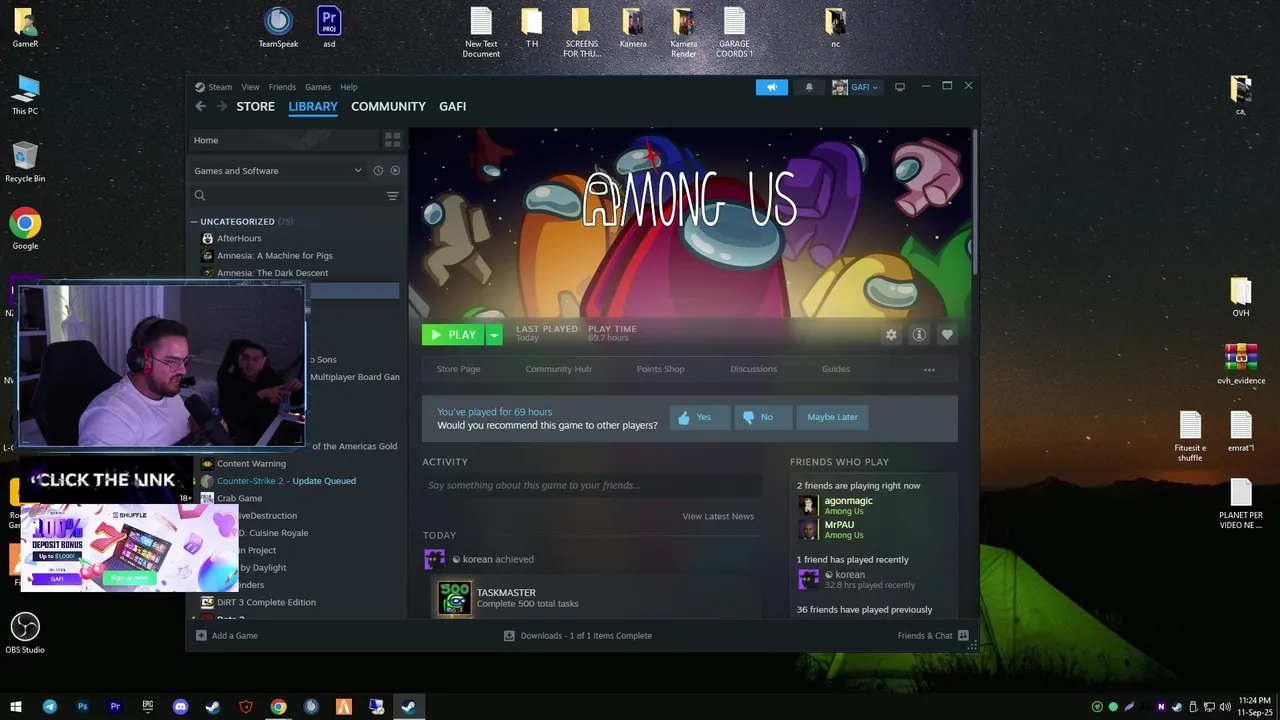Open the Play button dropdown arrow
This screenshot has height=720, width=1280.
[x=494, y=335]
